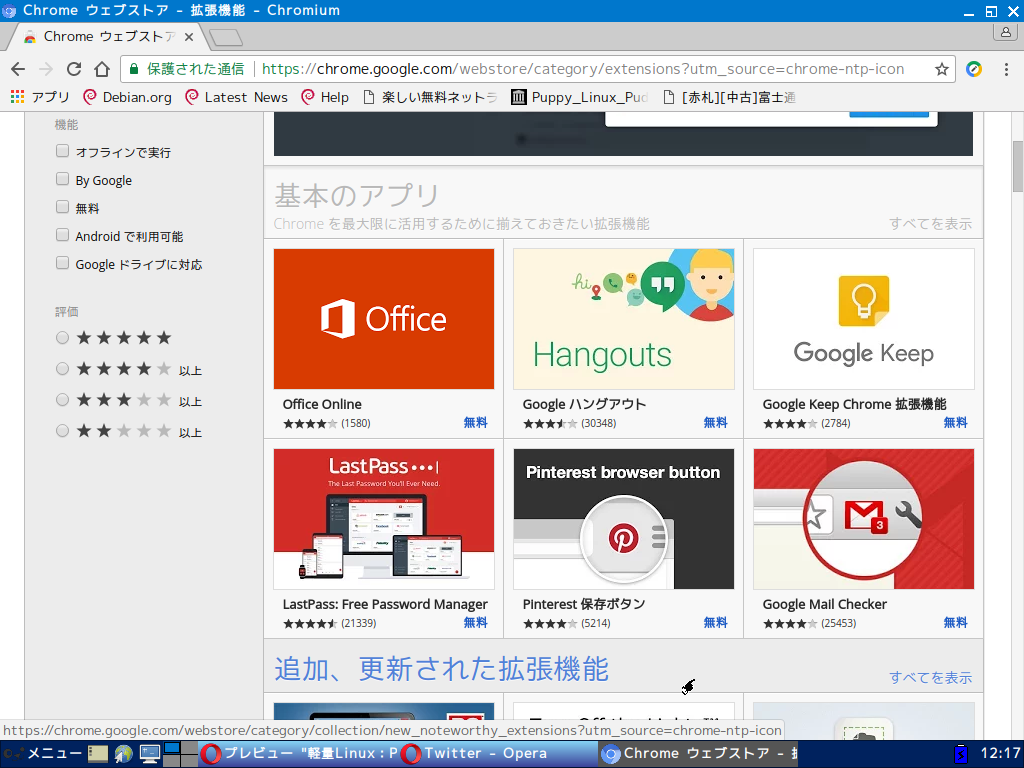Click 無料 on the Google Mail Checker card
Viewport: 1024px width, 768px height.
955,622
